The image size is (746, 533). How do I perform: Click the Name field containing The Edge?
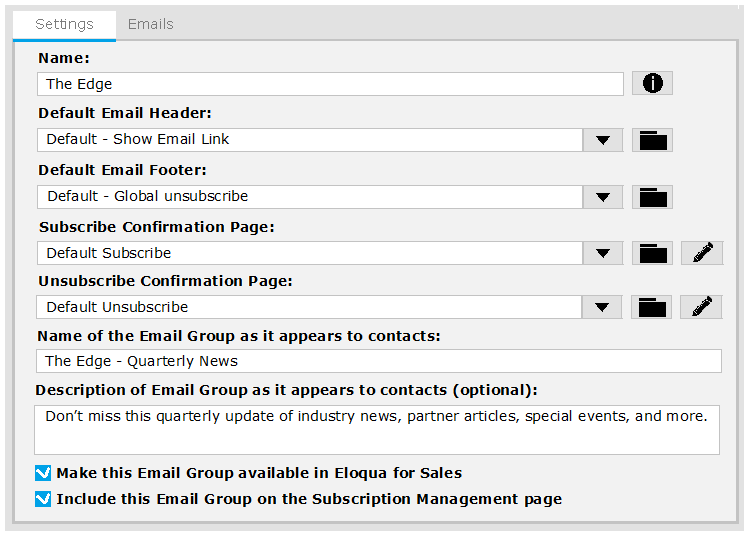point(330,84)
